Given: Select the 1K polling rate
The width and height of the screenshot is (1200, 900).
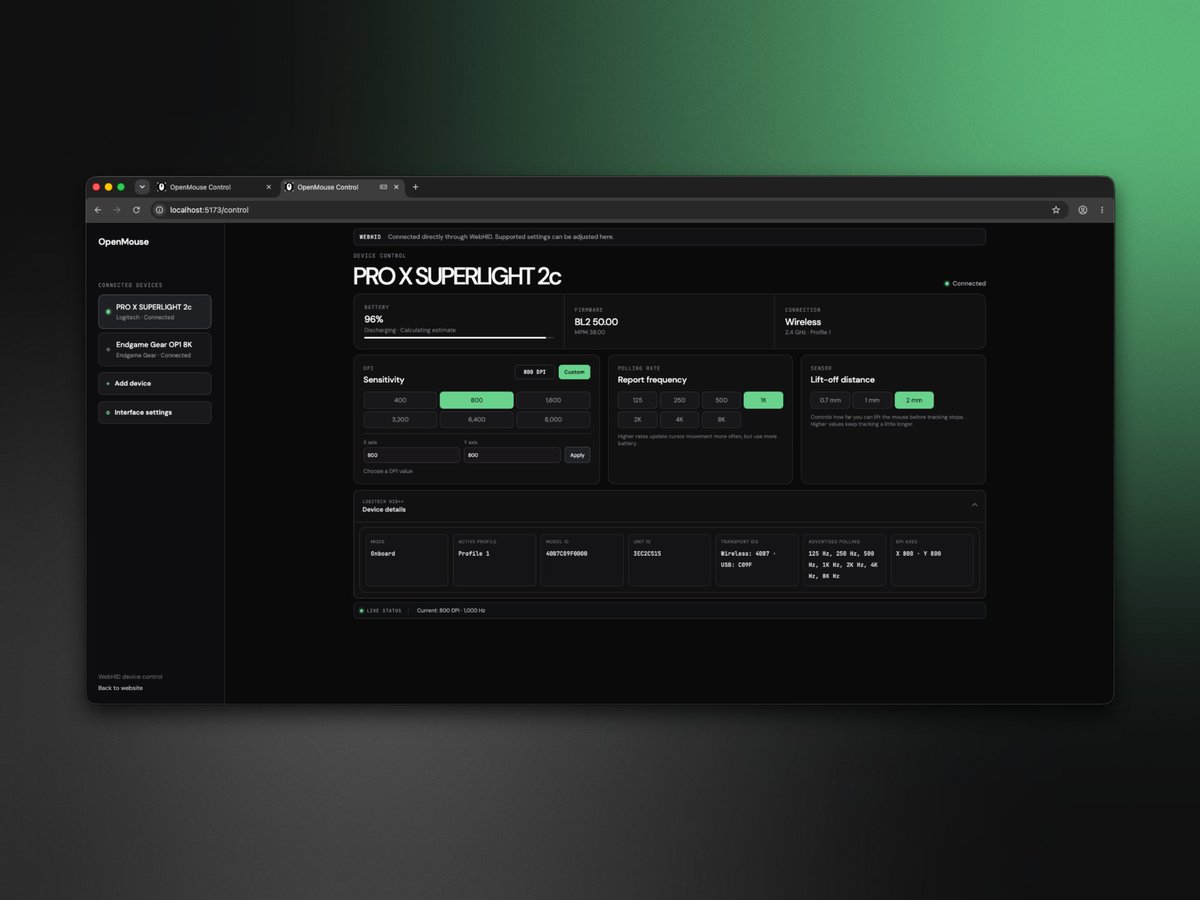Looking at the screenshot, I should (763, 400).
